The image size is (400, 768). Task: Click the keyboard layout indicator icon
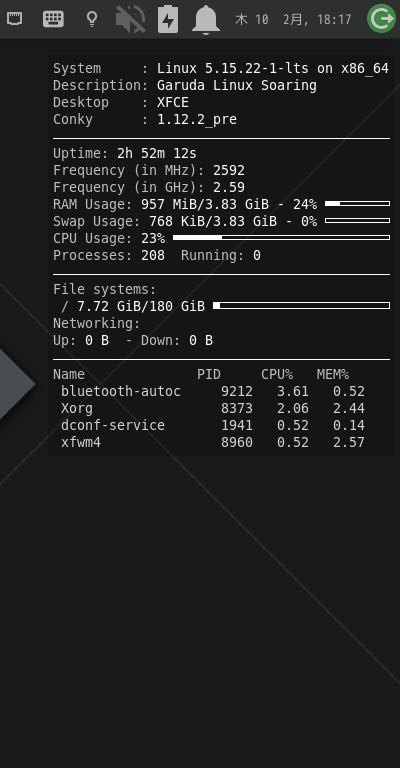pyautogui.click(x=53, y=19)
